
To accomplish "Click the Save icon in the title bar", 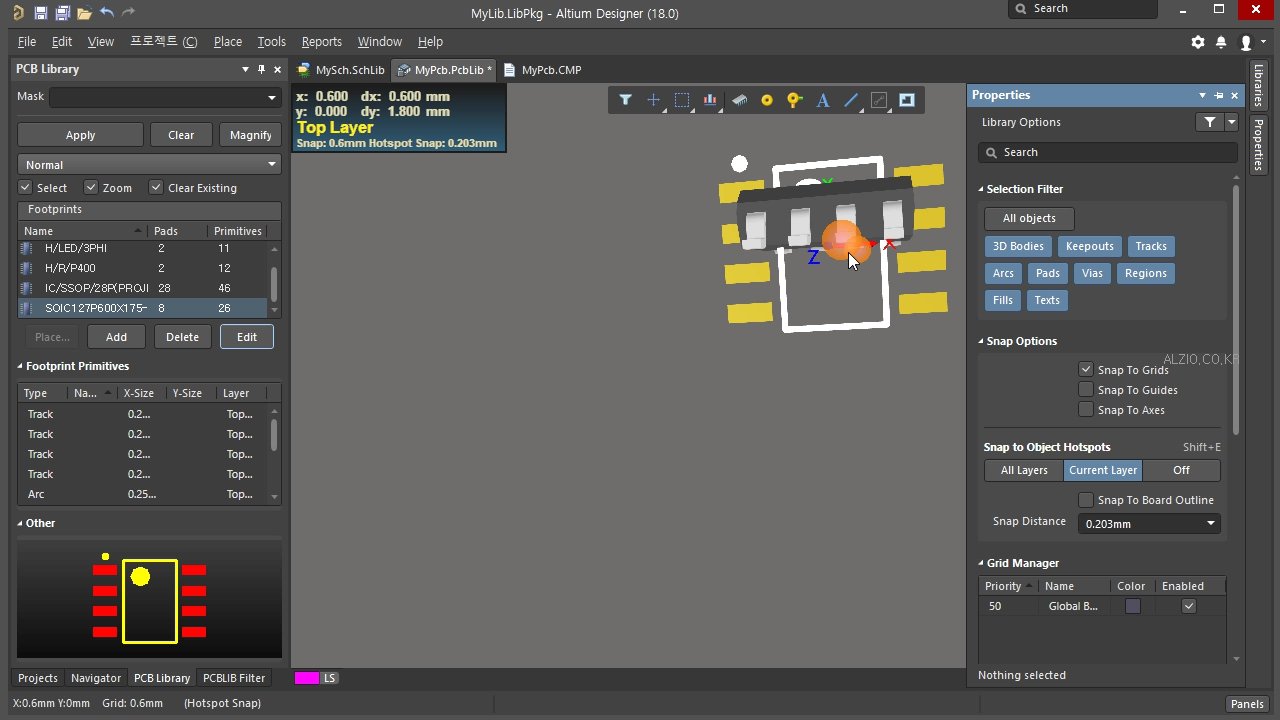I will [40, 13].
